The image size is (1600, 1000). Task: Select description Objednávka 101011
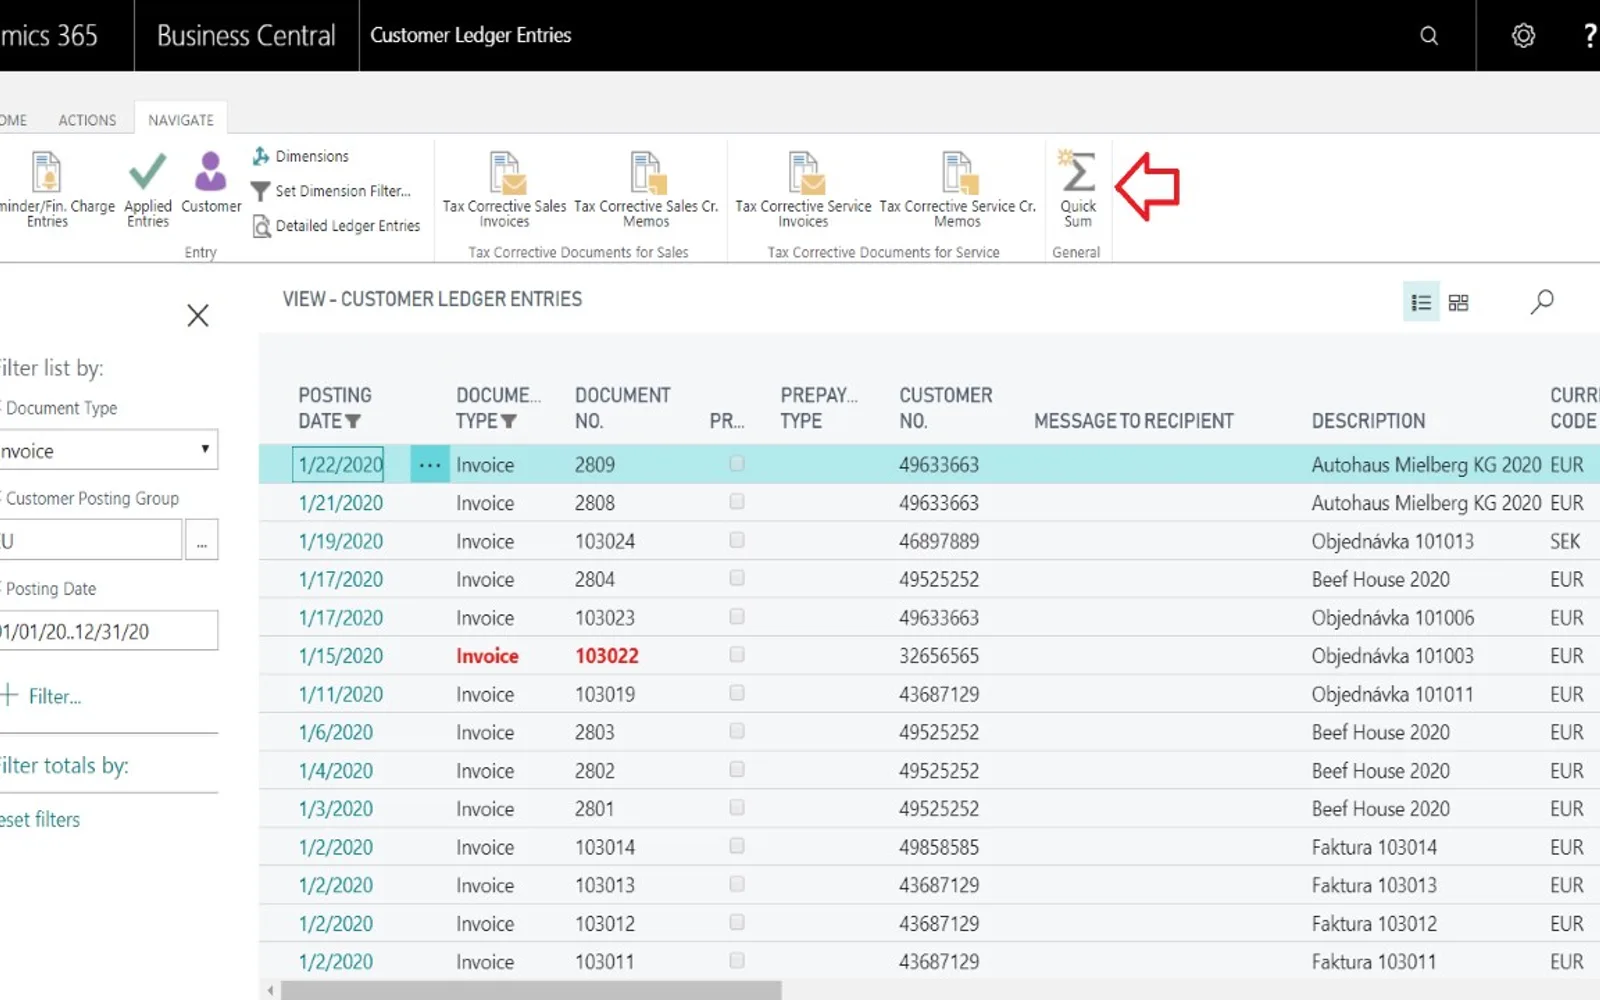coord(1393,694)
